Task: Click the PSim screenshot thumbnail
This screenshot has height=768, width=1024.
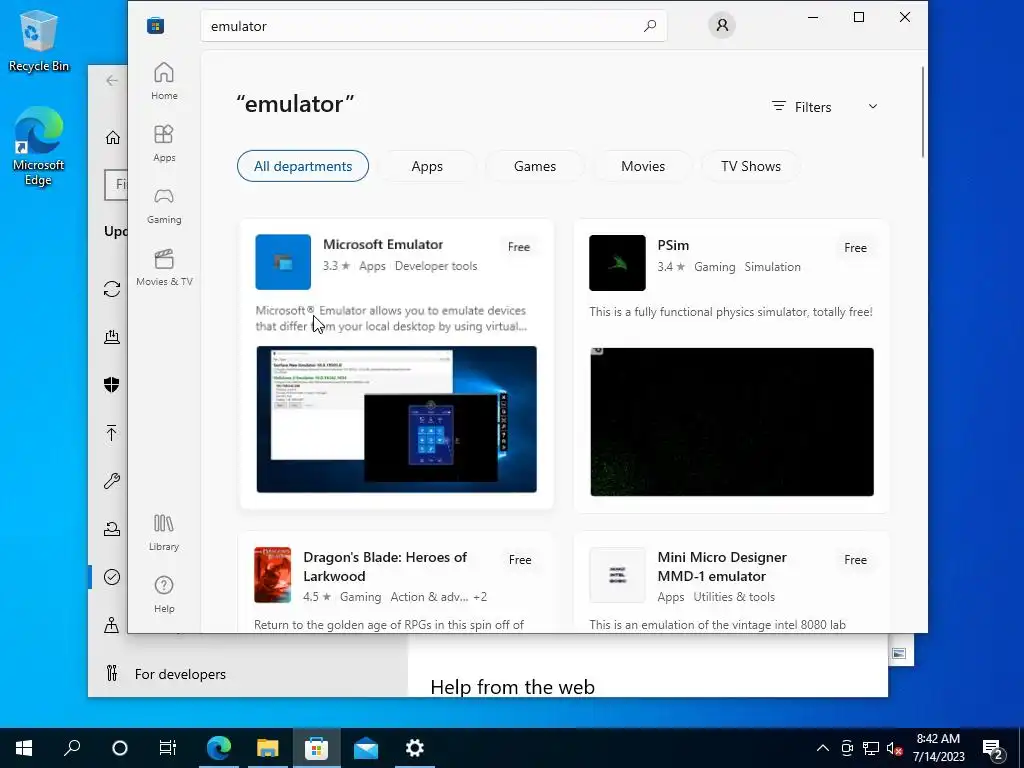Action: [x=732, y=422]
